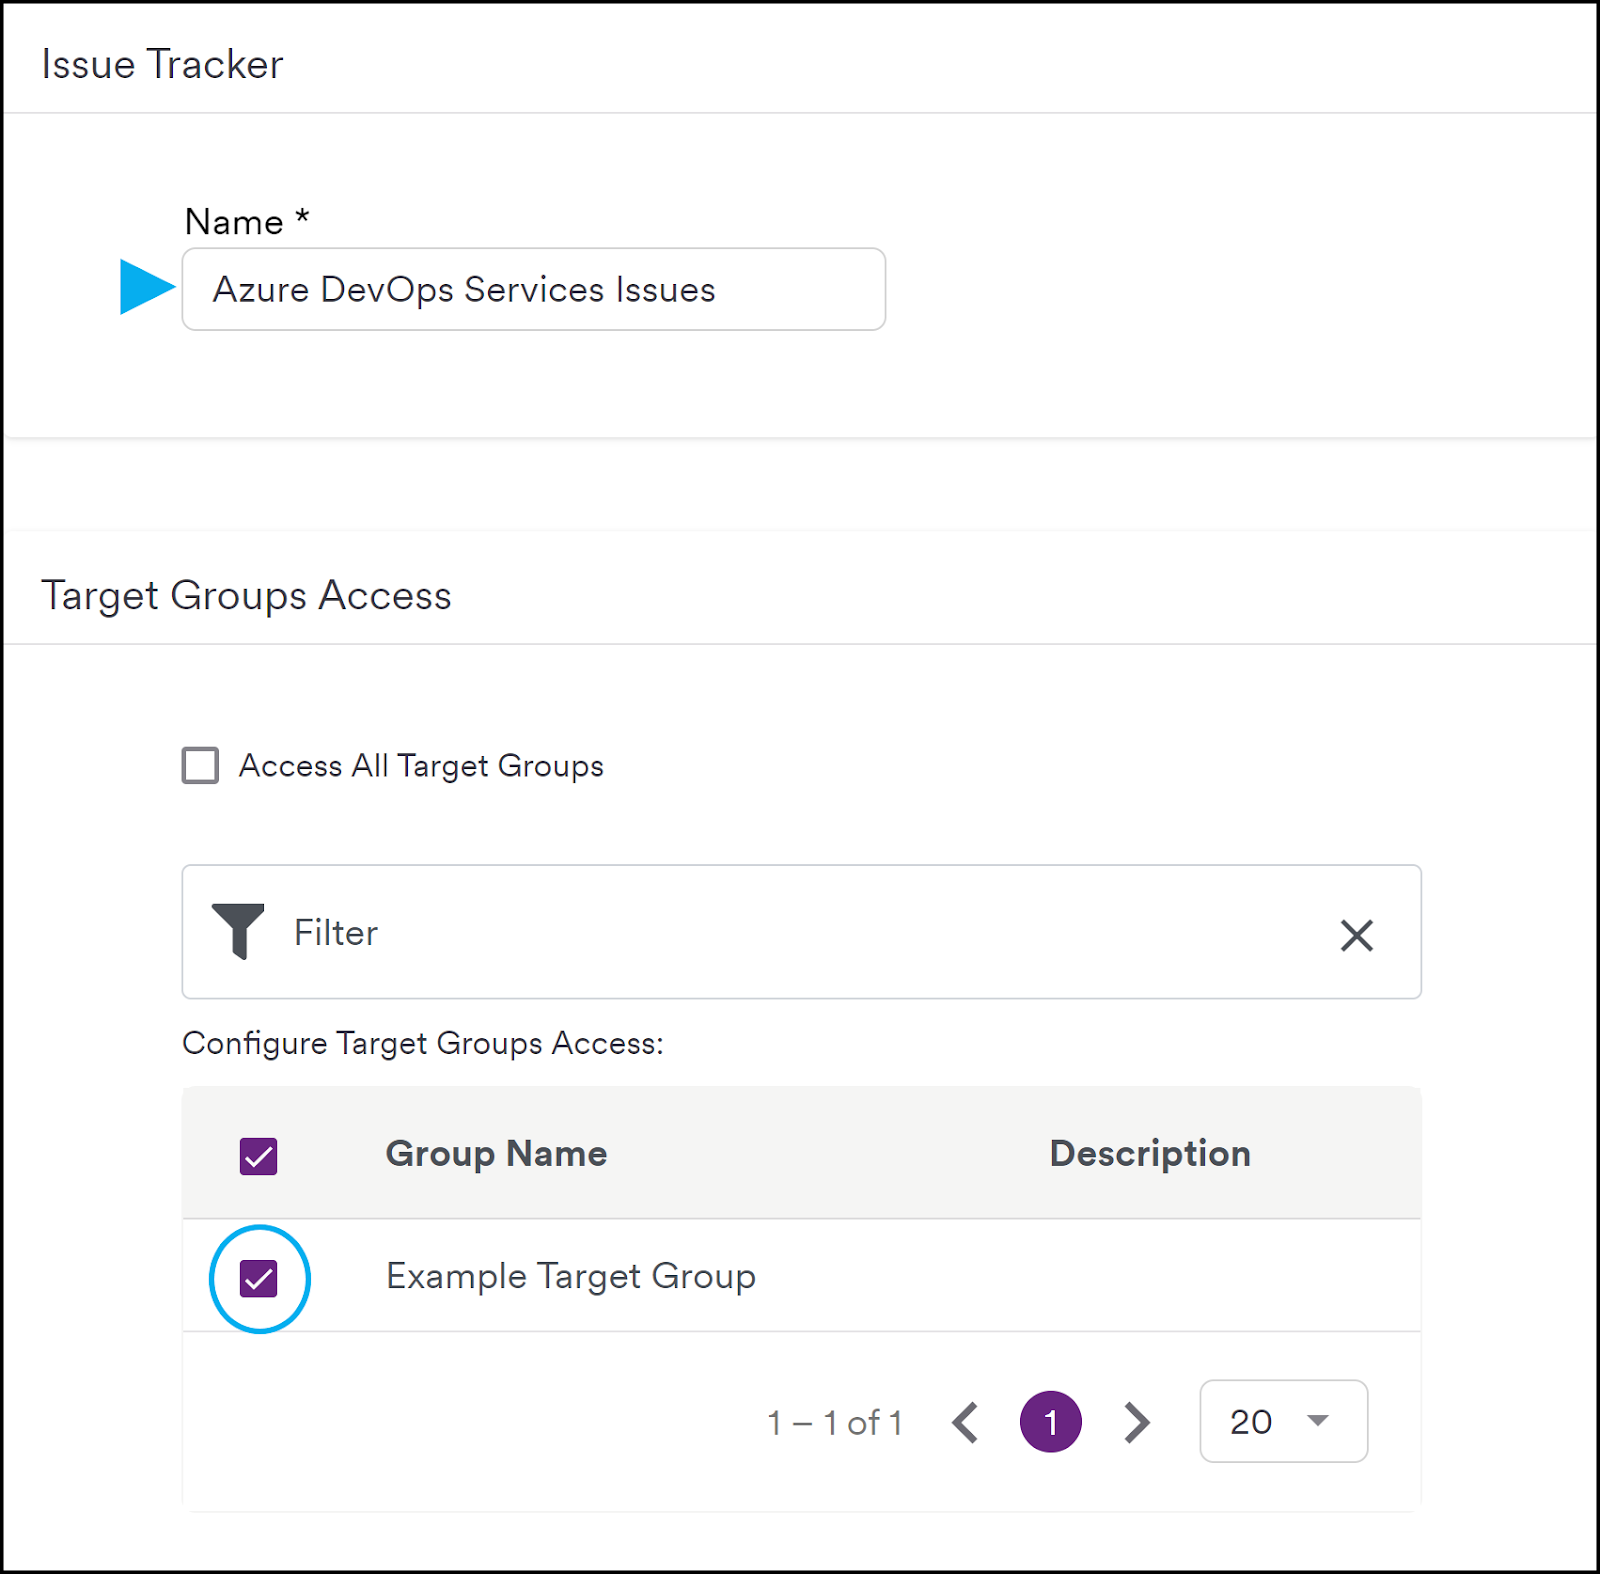Viewport: 1600px width, 1574px height.
Task: Focus the Filter text field
Action: pos(800,932)
